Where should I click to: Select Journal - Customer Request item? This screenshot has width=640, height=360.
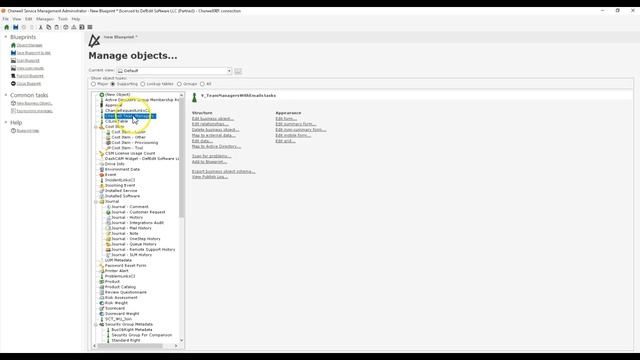[138, 212]
